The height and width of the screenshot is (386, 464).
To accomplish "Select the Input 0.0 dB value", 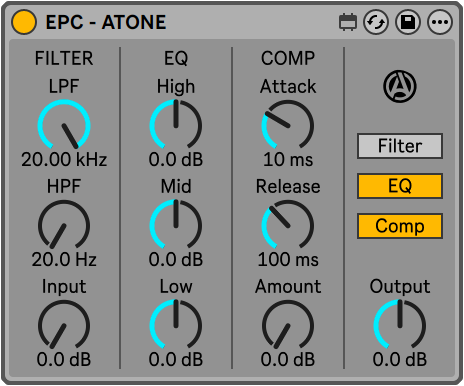I will tap(64, 359).
